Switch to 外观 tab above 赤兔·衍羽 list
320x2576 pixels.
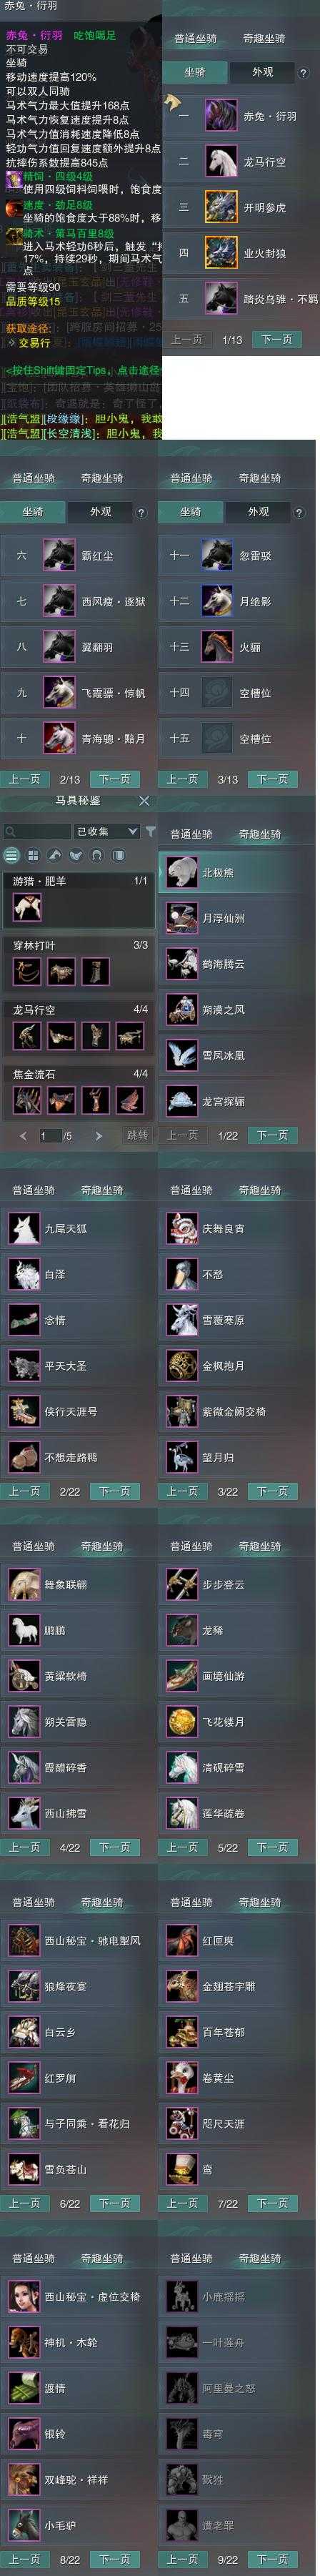click(263, 72)
